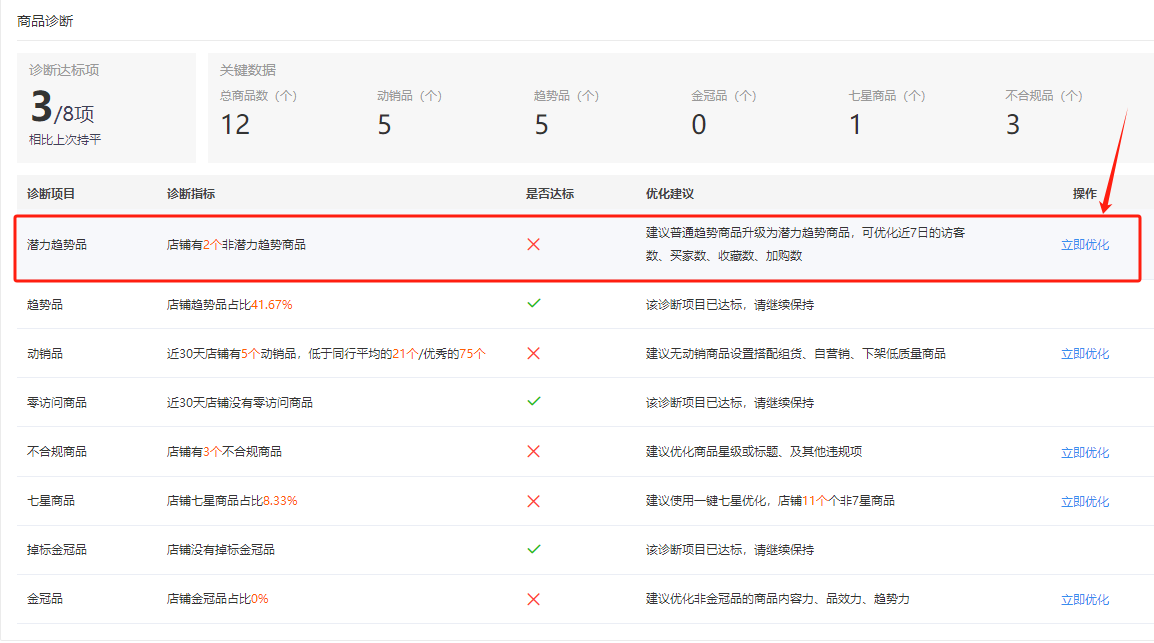Select the 七星商品 row name in table
The image size is (1154, 643).
click(x=51, y=501)
